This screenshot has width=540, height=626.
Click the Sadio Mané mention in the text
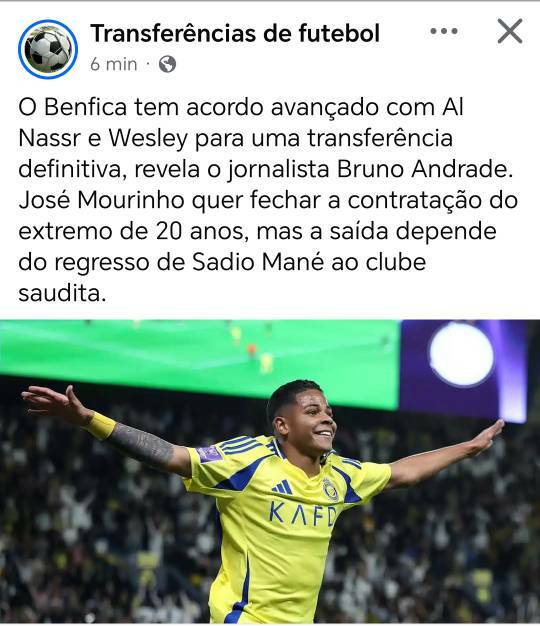258,262
